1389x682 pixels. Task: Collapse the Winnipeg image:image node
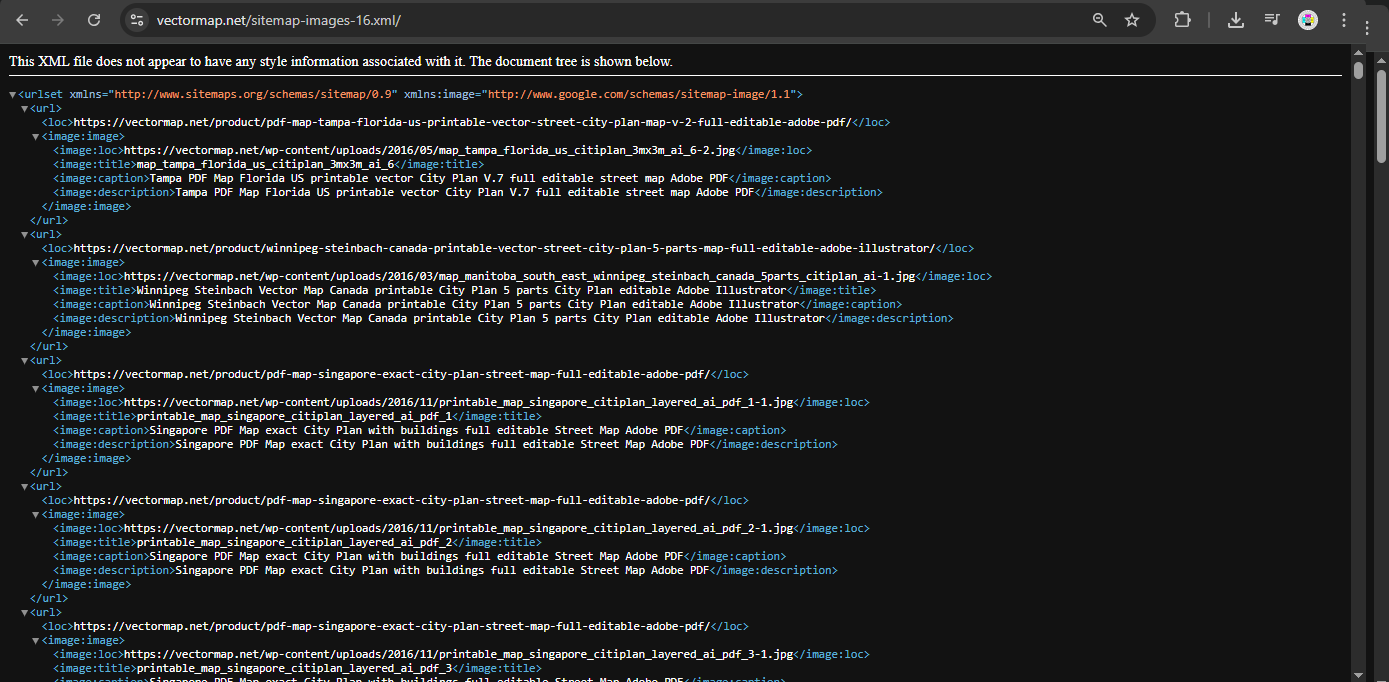tap(33, 261)
